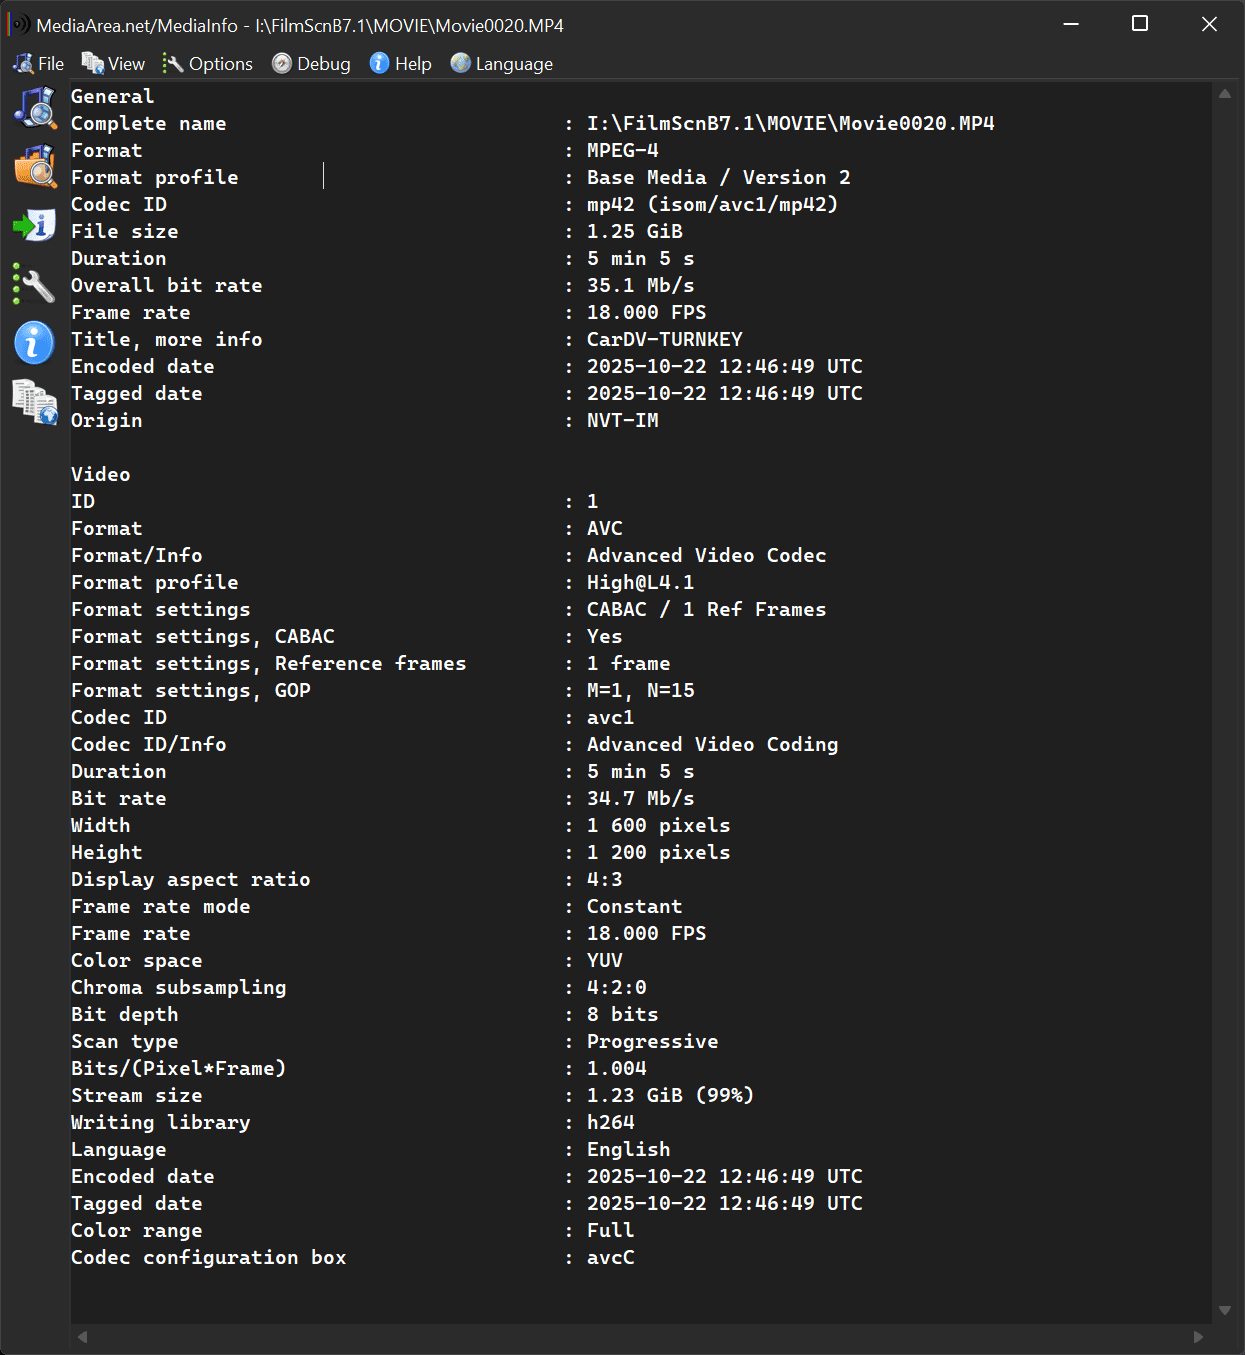Open the View menu
The image size is (1245, 1355).
(x=113, y=64)
